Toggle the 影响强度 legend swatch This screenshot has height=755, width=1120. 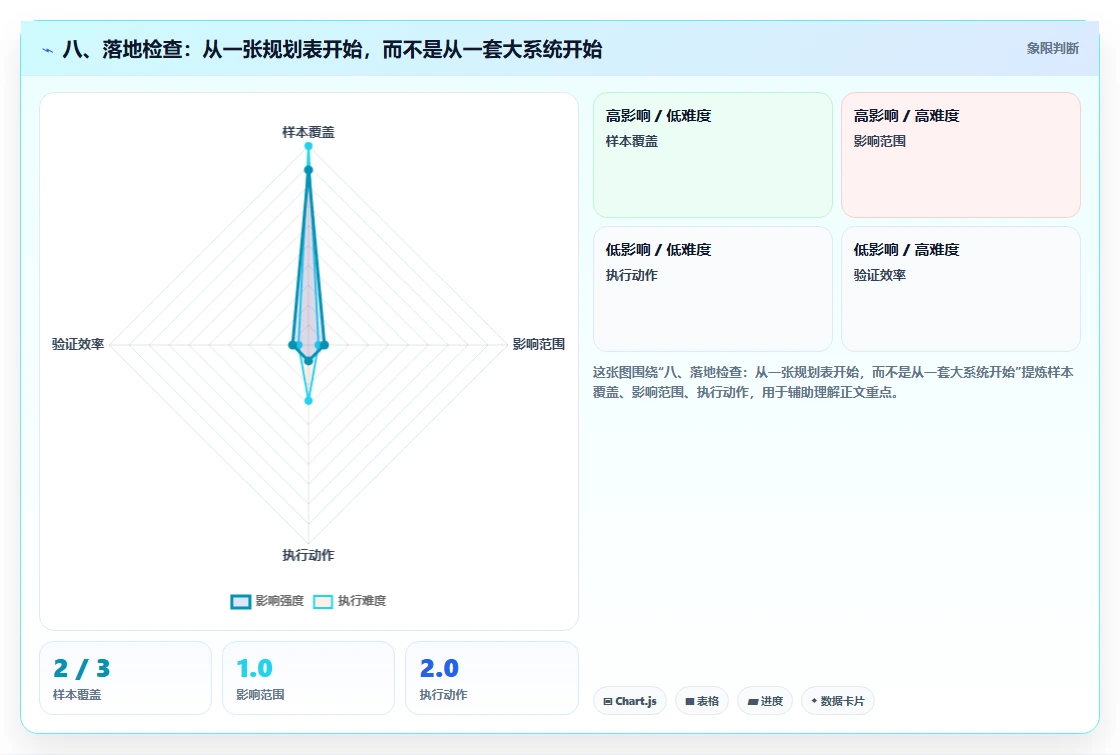pos(241,601)
